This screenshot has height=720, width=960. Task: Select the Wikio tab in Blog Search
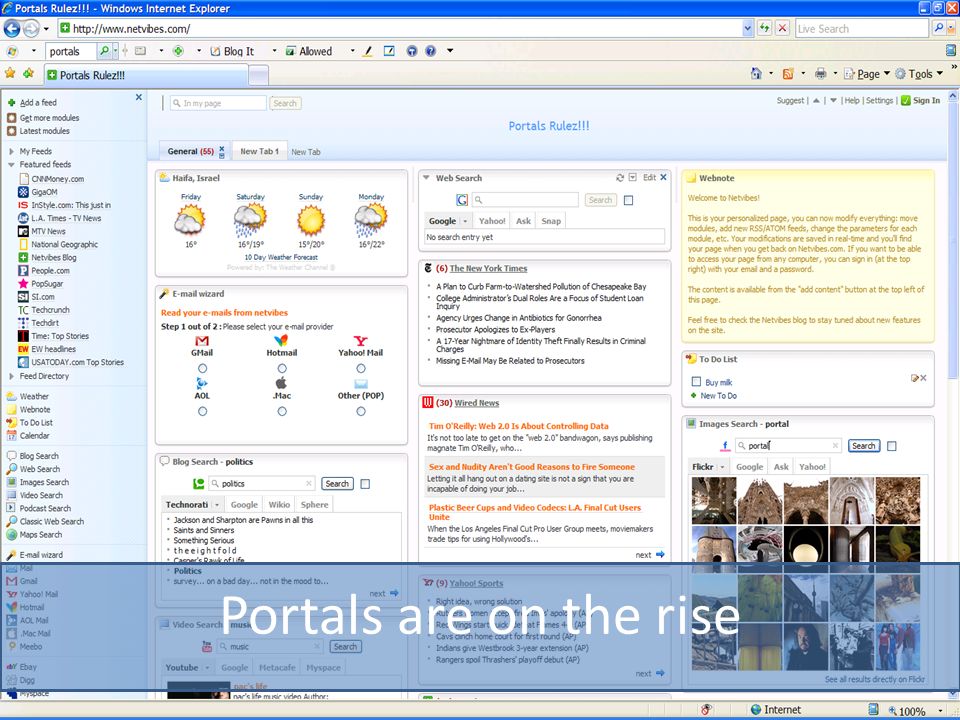(279, 505)
